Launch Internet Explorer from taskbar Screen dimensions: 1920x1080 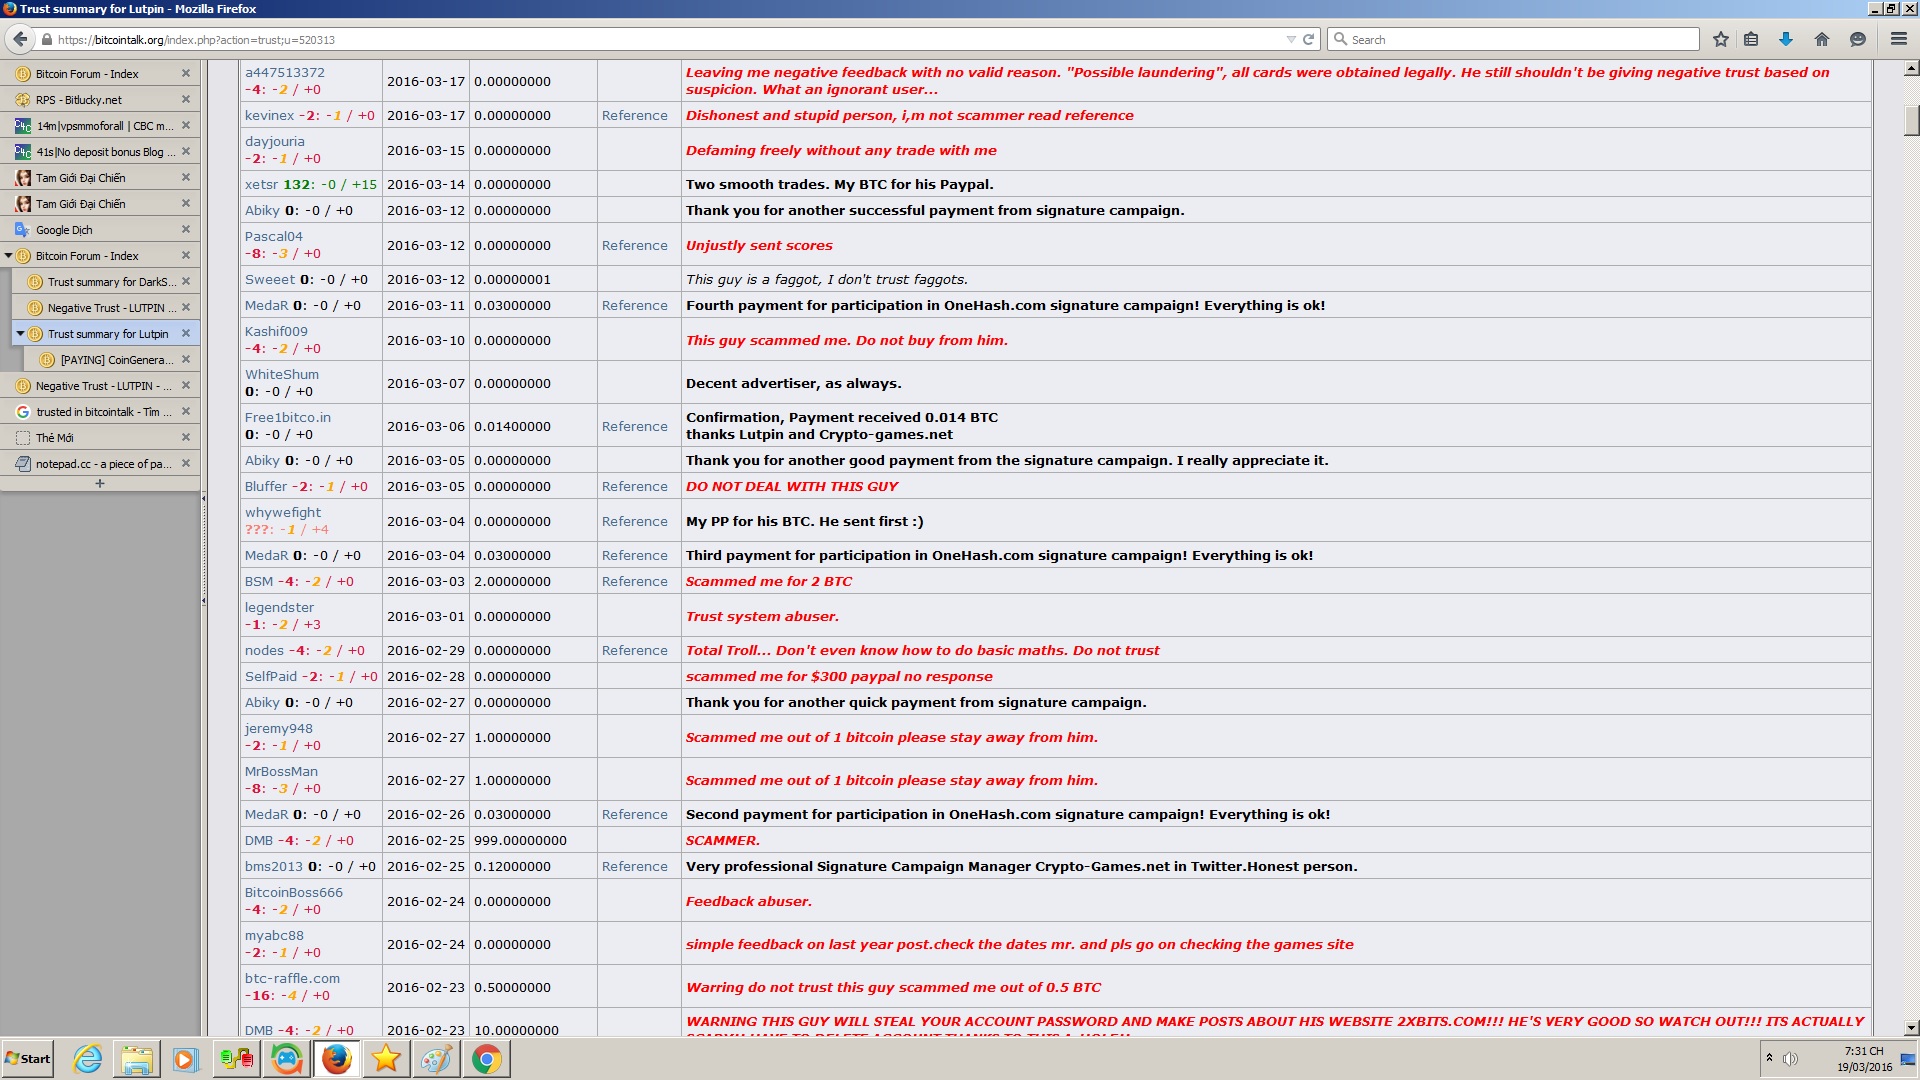88,1059
